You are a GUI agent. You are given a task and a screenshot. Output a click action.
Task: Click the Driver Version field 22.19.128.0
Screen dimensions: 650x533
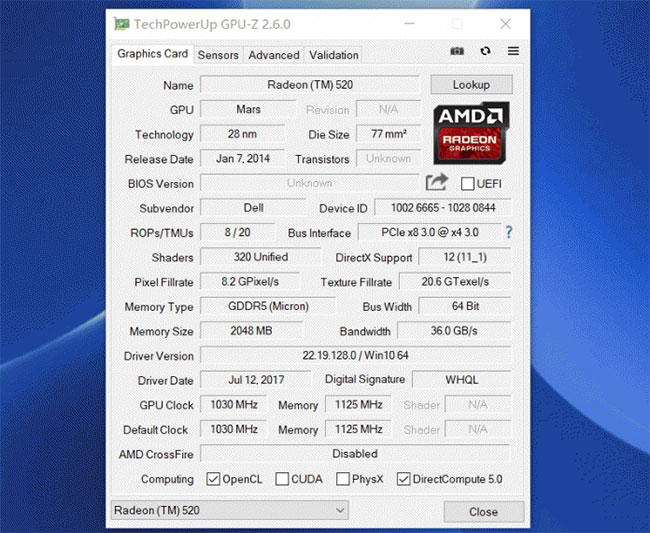tap(356, 355)
